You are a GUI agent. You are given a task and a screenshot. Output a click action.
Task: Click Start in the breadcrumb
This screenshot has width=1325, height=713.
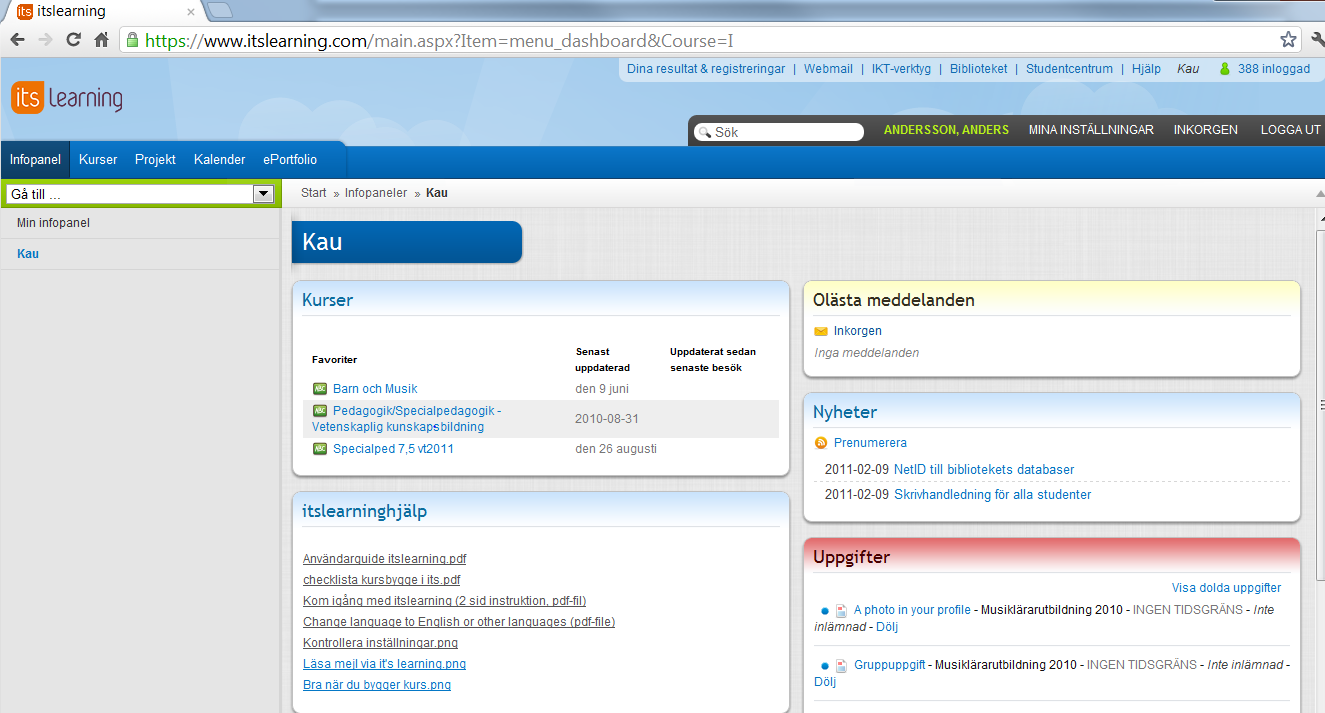click(314, 193)
